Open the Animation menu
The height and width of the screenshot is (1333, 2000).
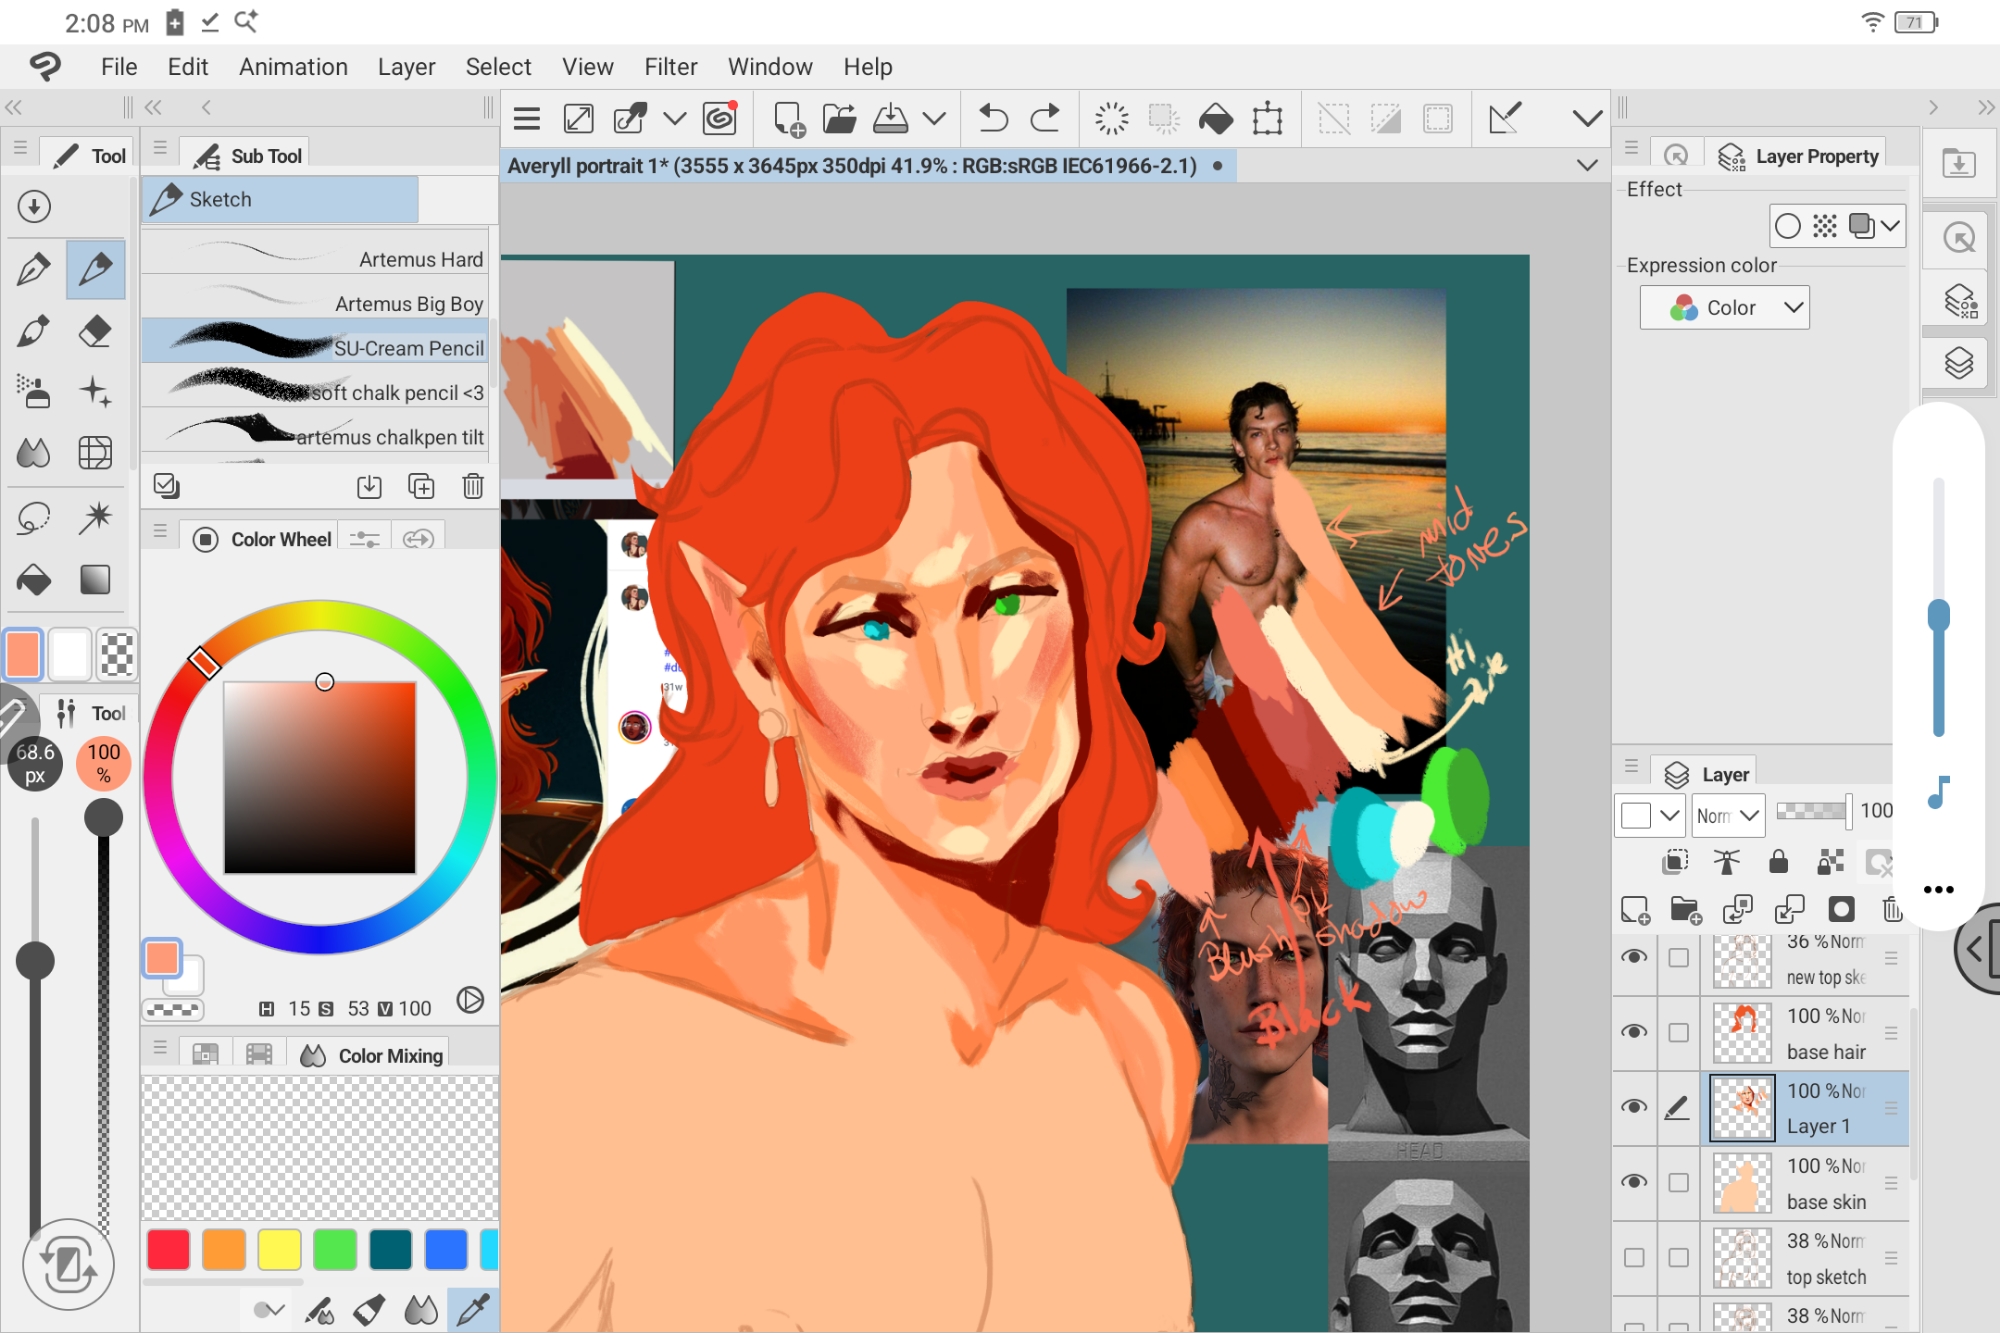coord(293,67)
